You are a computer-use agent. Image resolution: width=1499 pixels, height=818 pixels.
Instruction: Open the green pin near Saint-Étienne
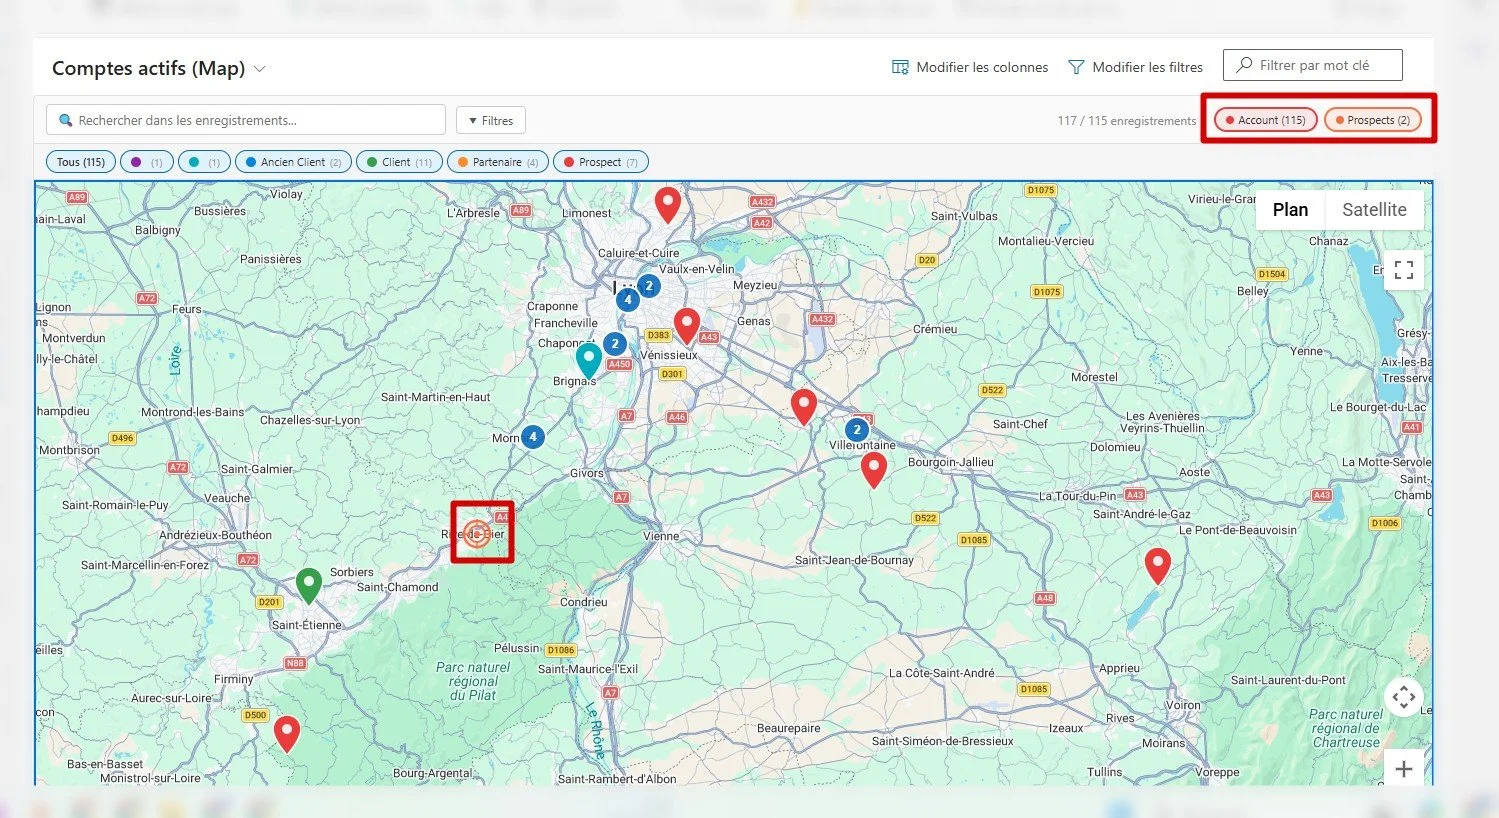click(x=309, y=586)
